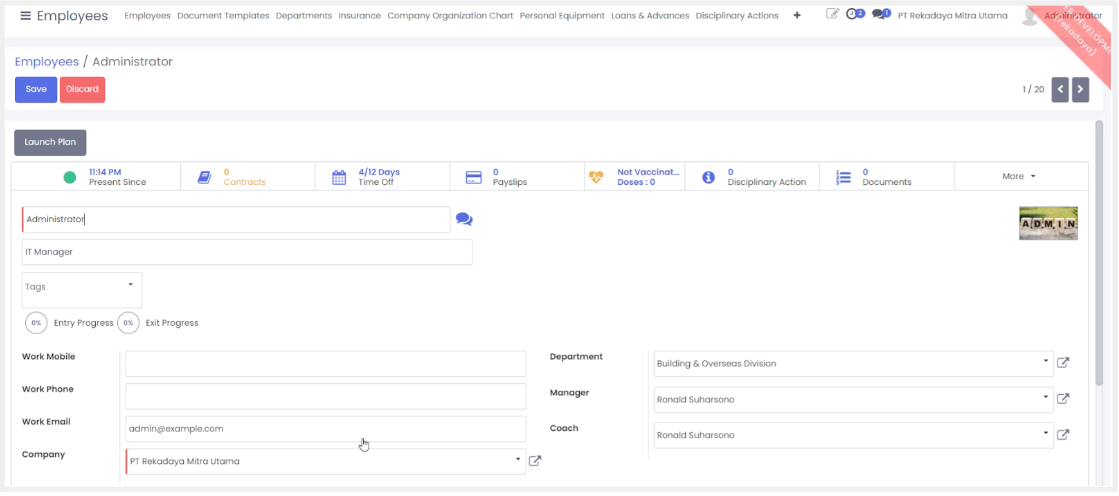The image size is (1119, 496).
Task: Expand the Tags dropdown
Action: 130,285
